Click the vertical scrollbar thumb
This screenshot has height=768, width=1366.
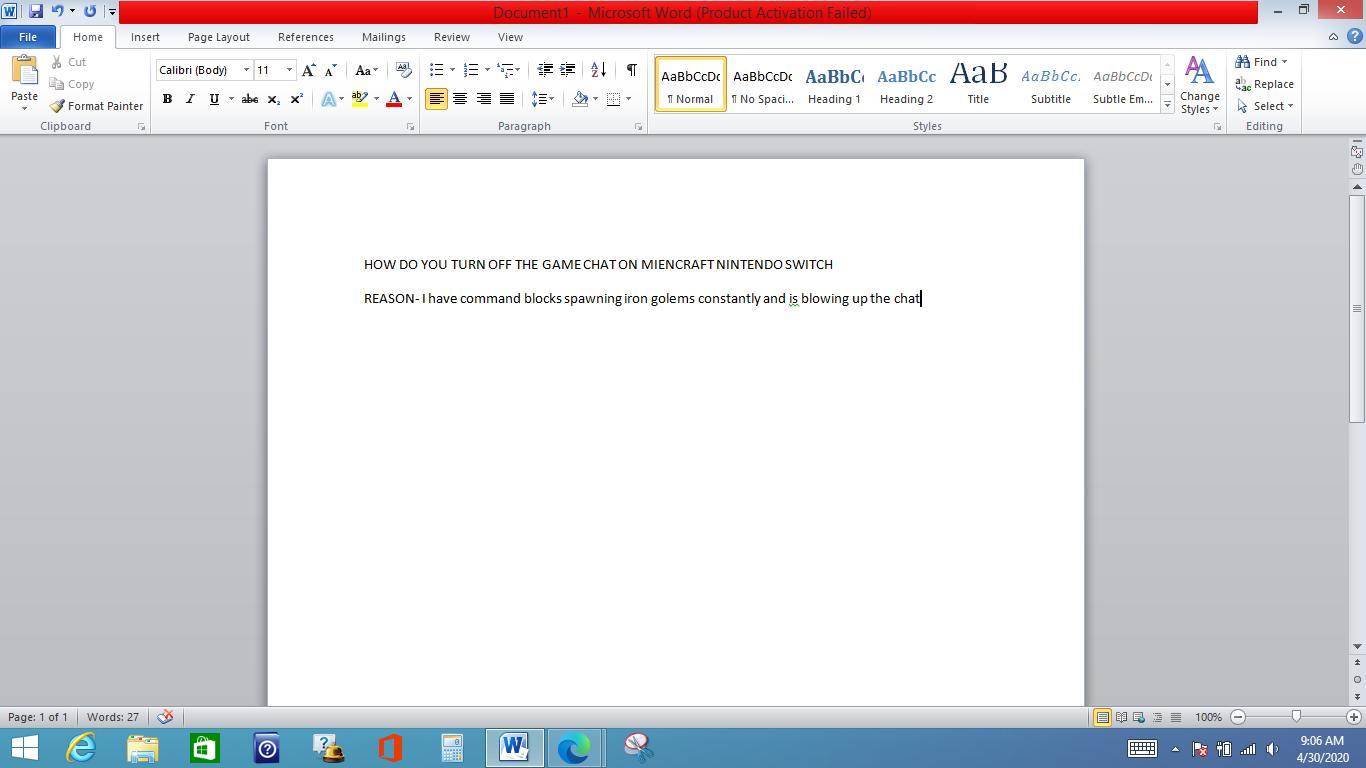[x=1357, y=310]
